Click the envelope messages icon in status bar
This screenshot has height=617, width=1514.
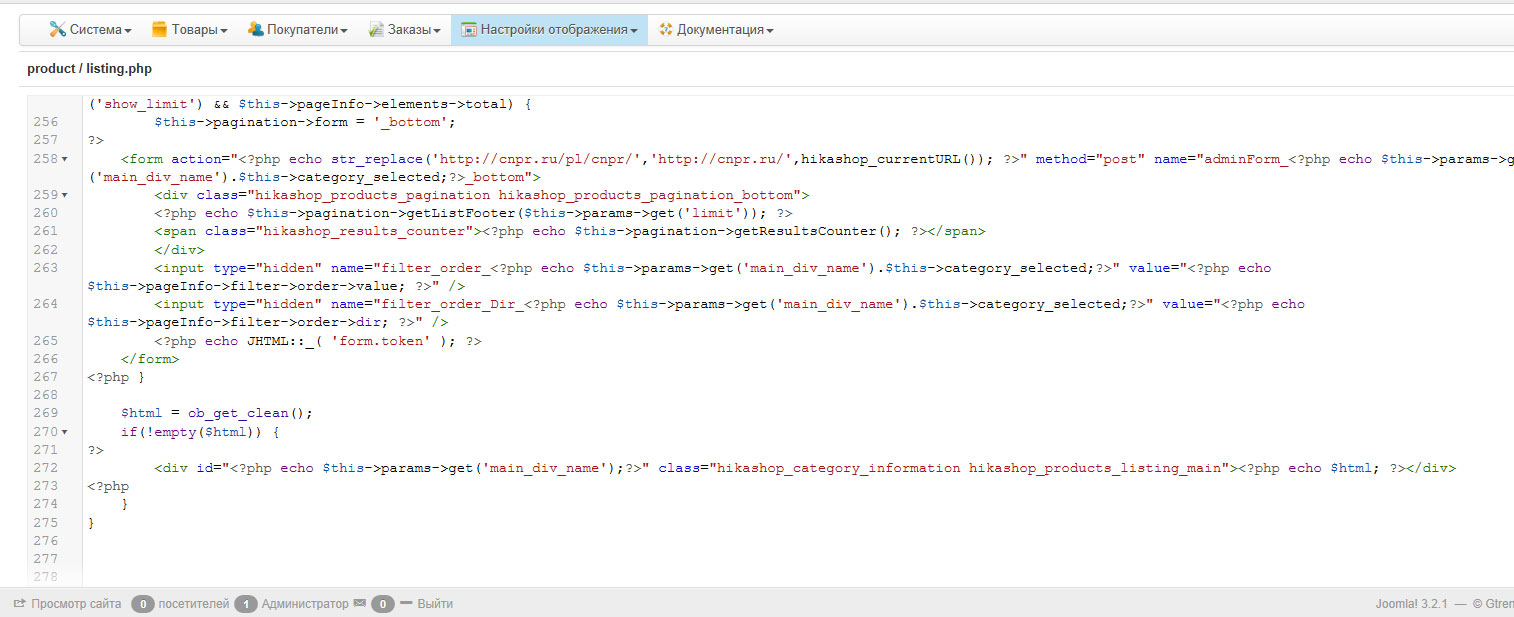tap(360, 603)
